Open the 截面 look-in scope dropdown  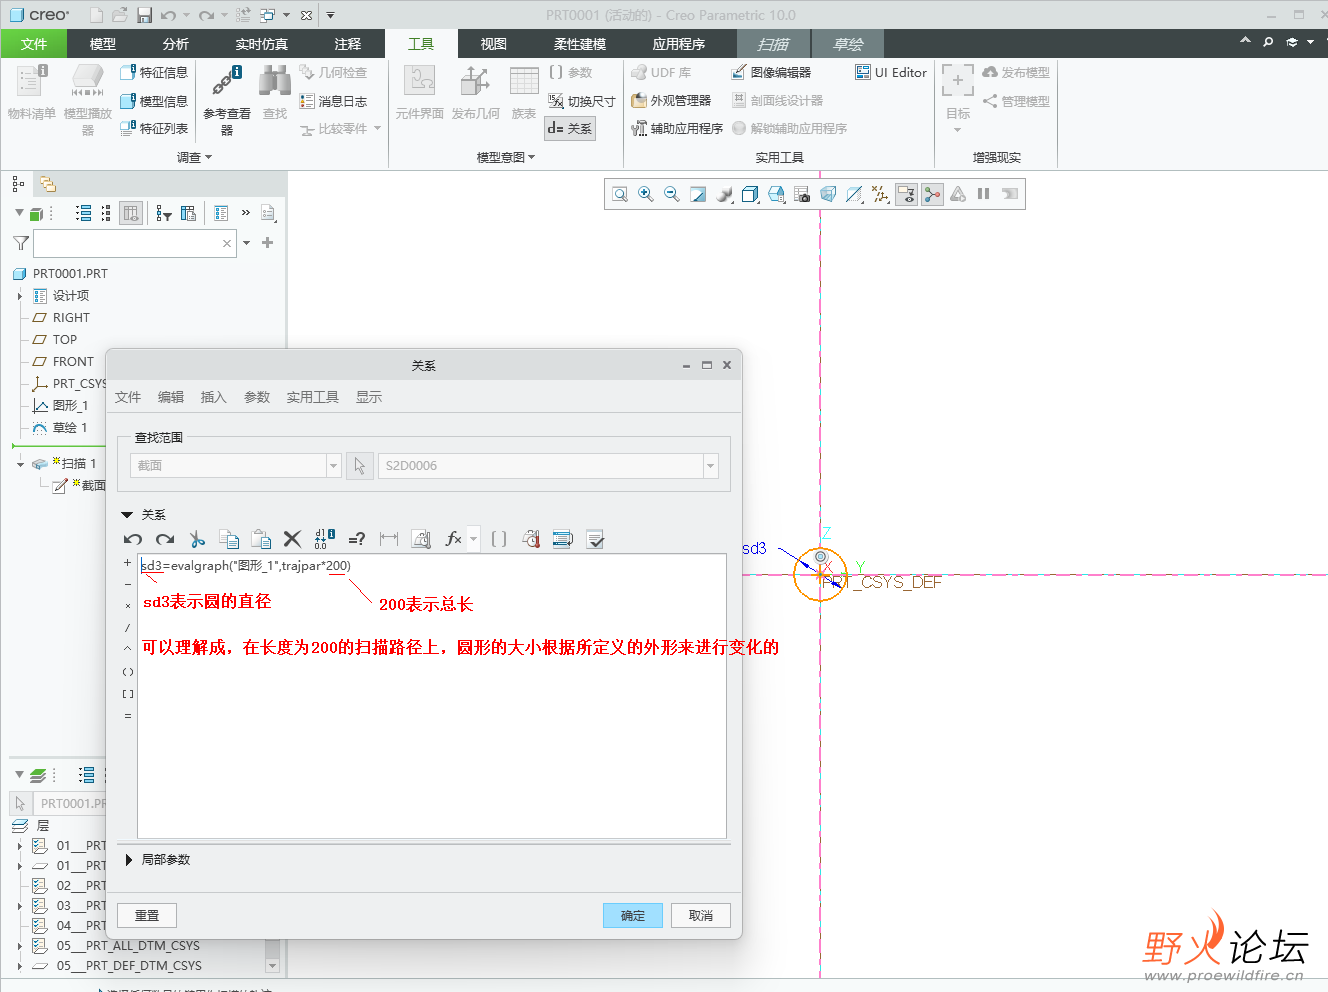pos(334,466)
